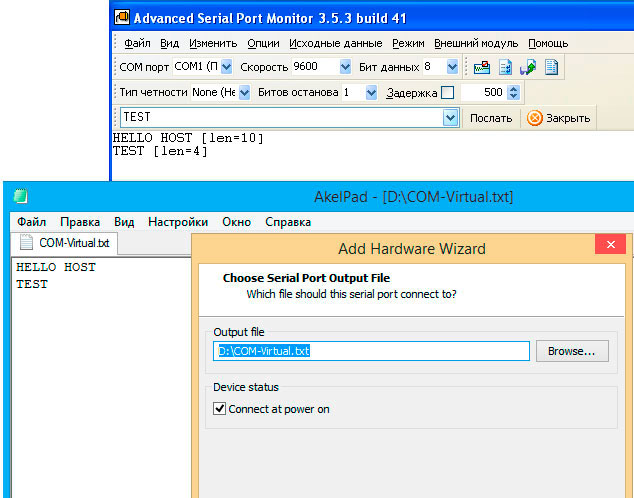Click the 500 delay value field
Viewport: 634px width, 498px height.
484,93
